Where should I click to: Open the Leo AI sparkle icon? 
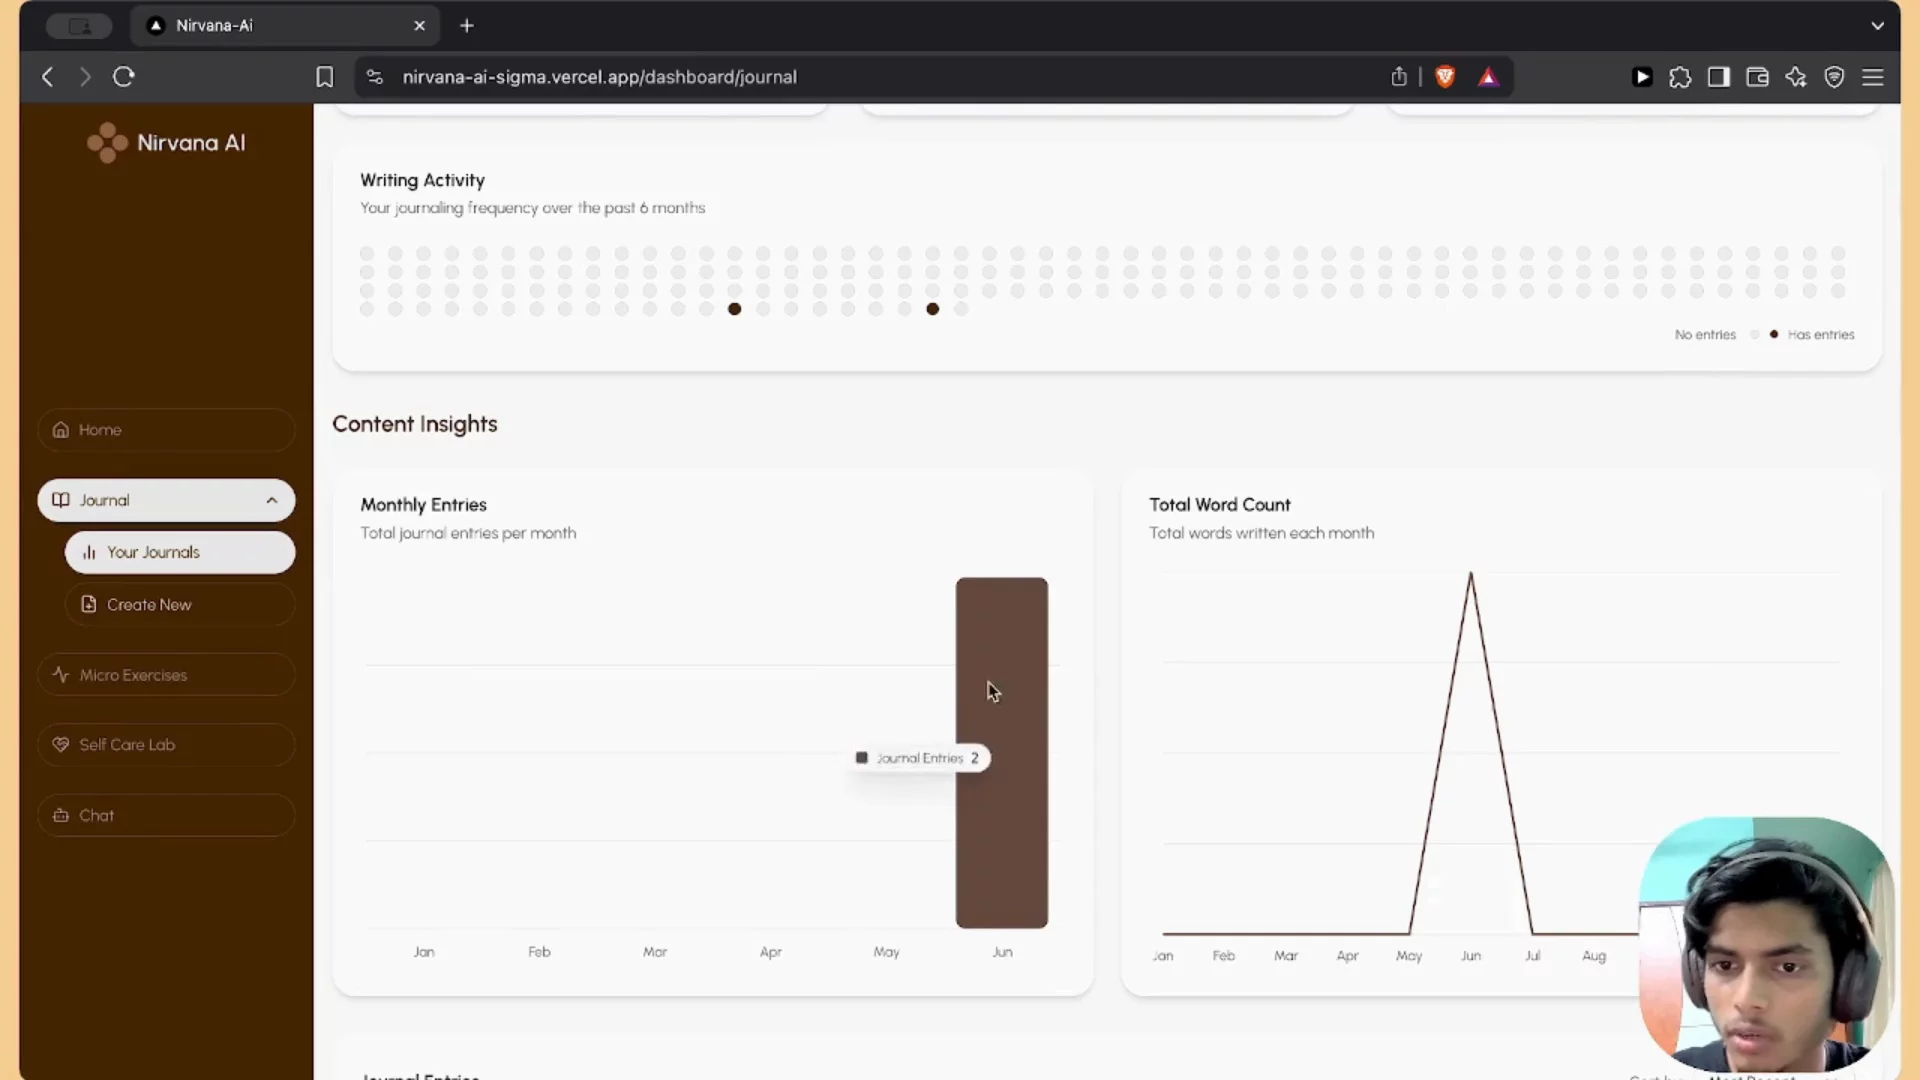click(1796, 77)
